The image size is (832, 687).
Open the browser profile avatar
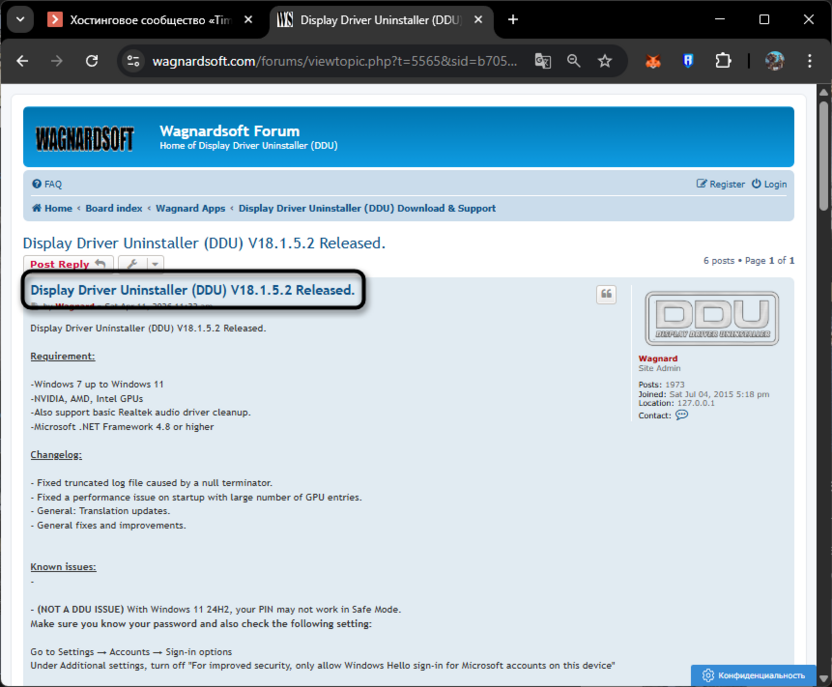[x=774, y=61]
